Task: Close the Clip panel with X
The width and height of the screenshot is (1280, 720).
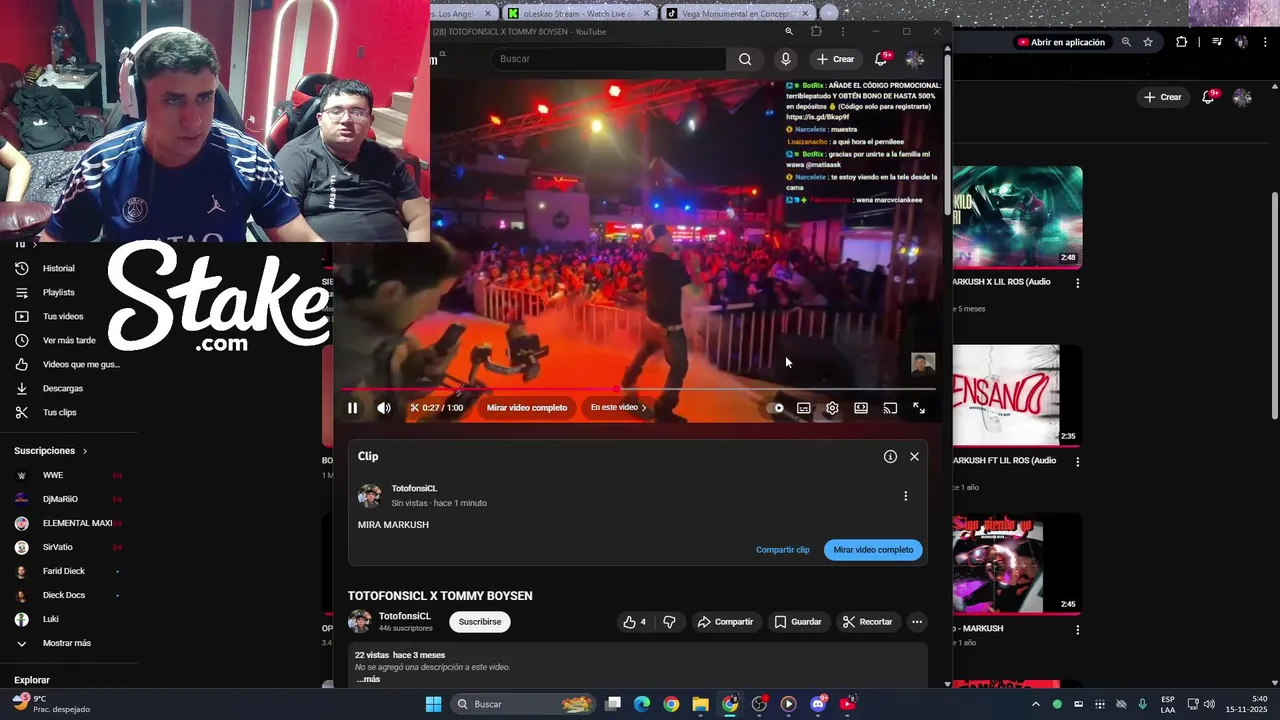Action: [914, 456]
